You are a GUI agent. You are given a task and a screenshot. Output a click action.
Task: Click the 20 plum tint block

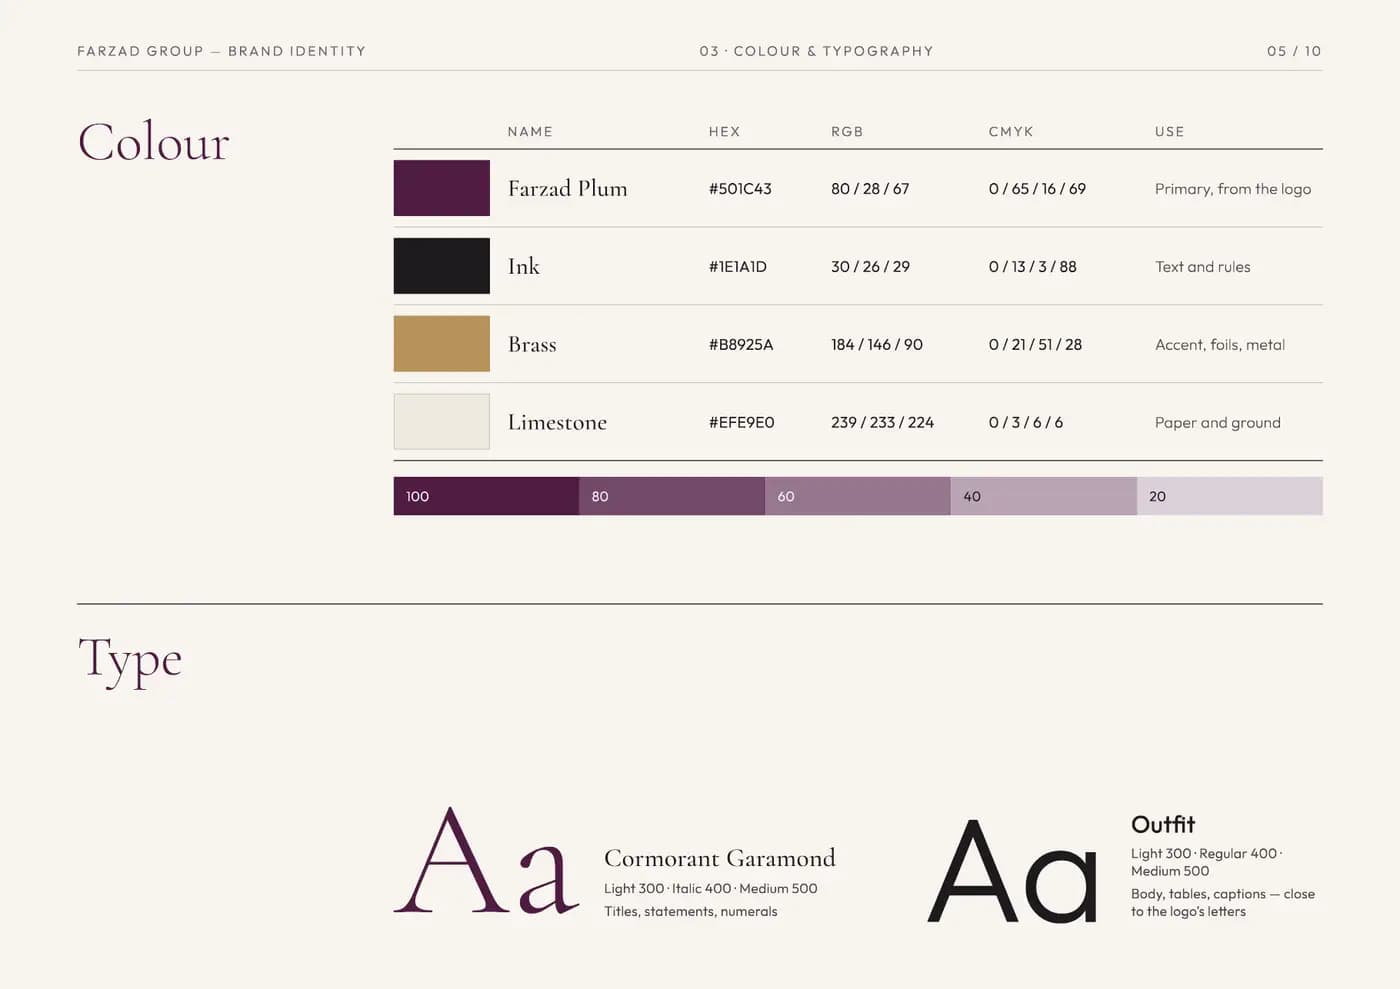tap(1230, 496)
